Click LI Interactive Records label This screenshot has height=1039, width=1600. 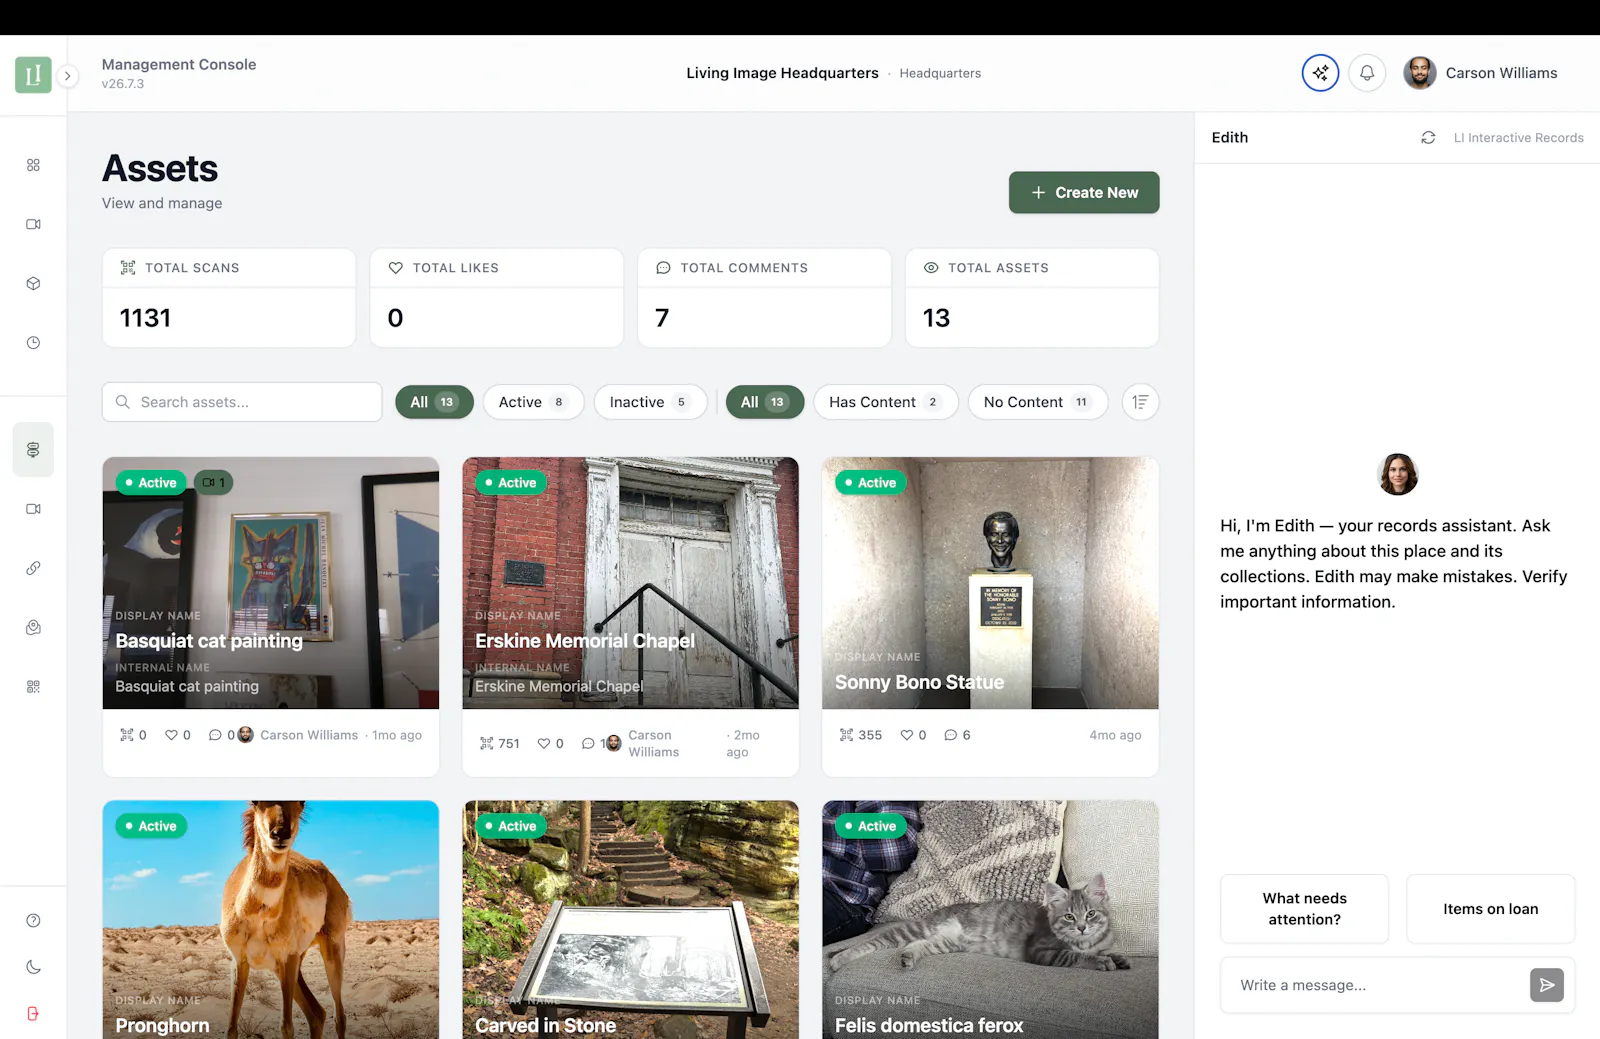coord(1518,138)
